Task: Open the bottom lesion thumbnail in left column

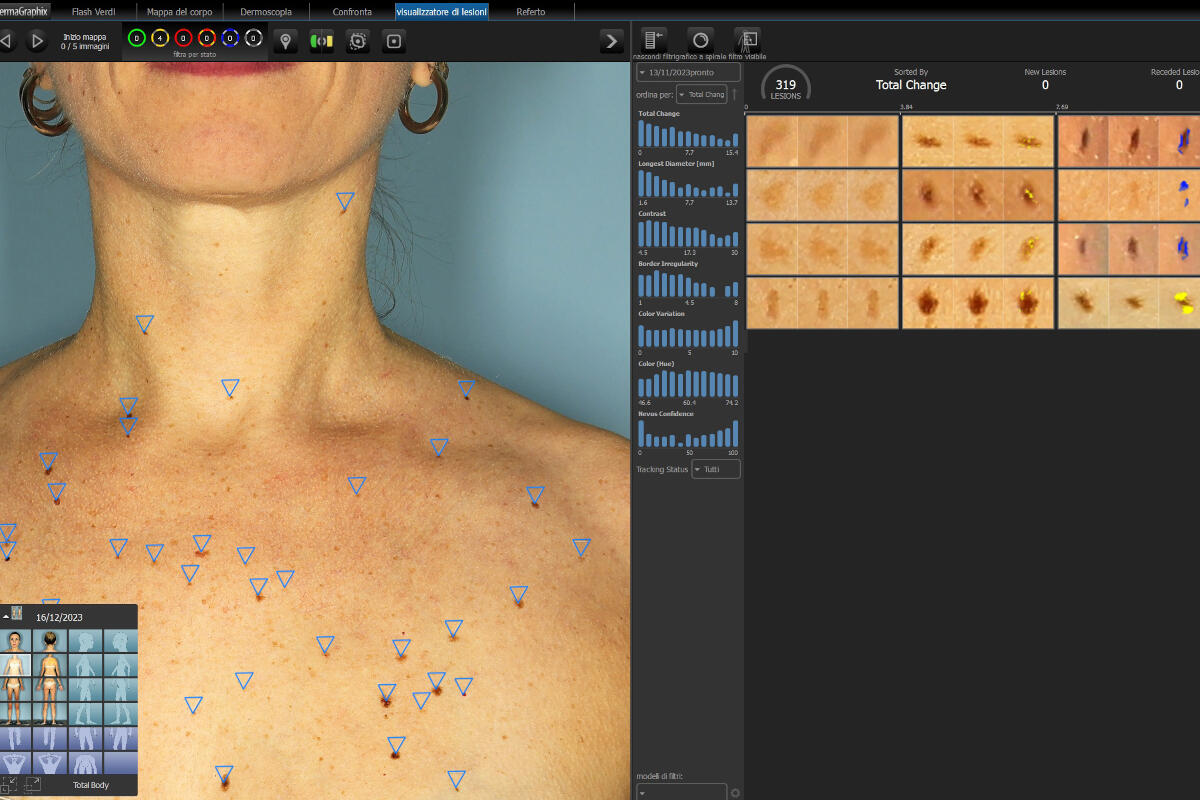Action: pyautogui.click(x=822, y=303)
